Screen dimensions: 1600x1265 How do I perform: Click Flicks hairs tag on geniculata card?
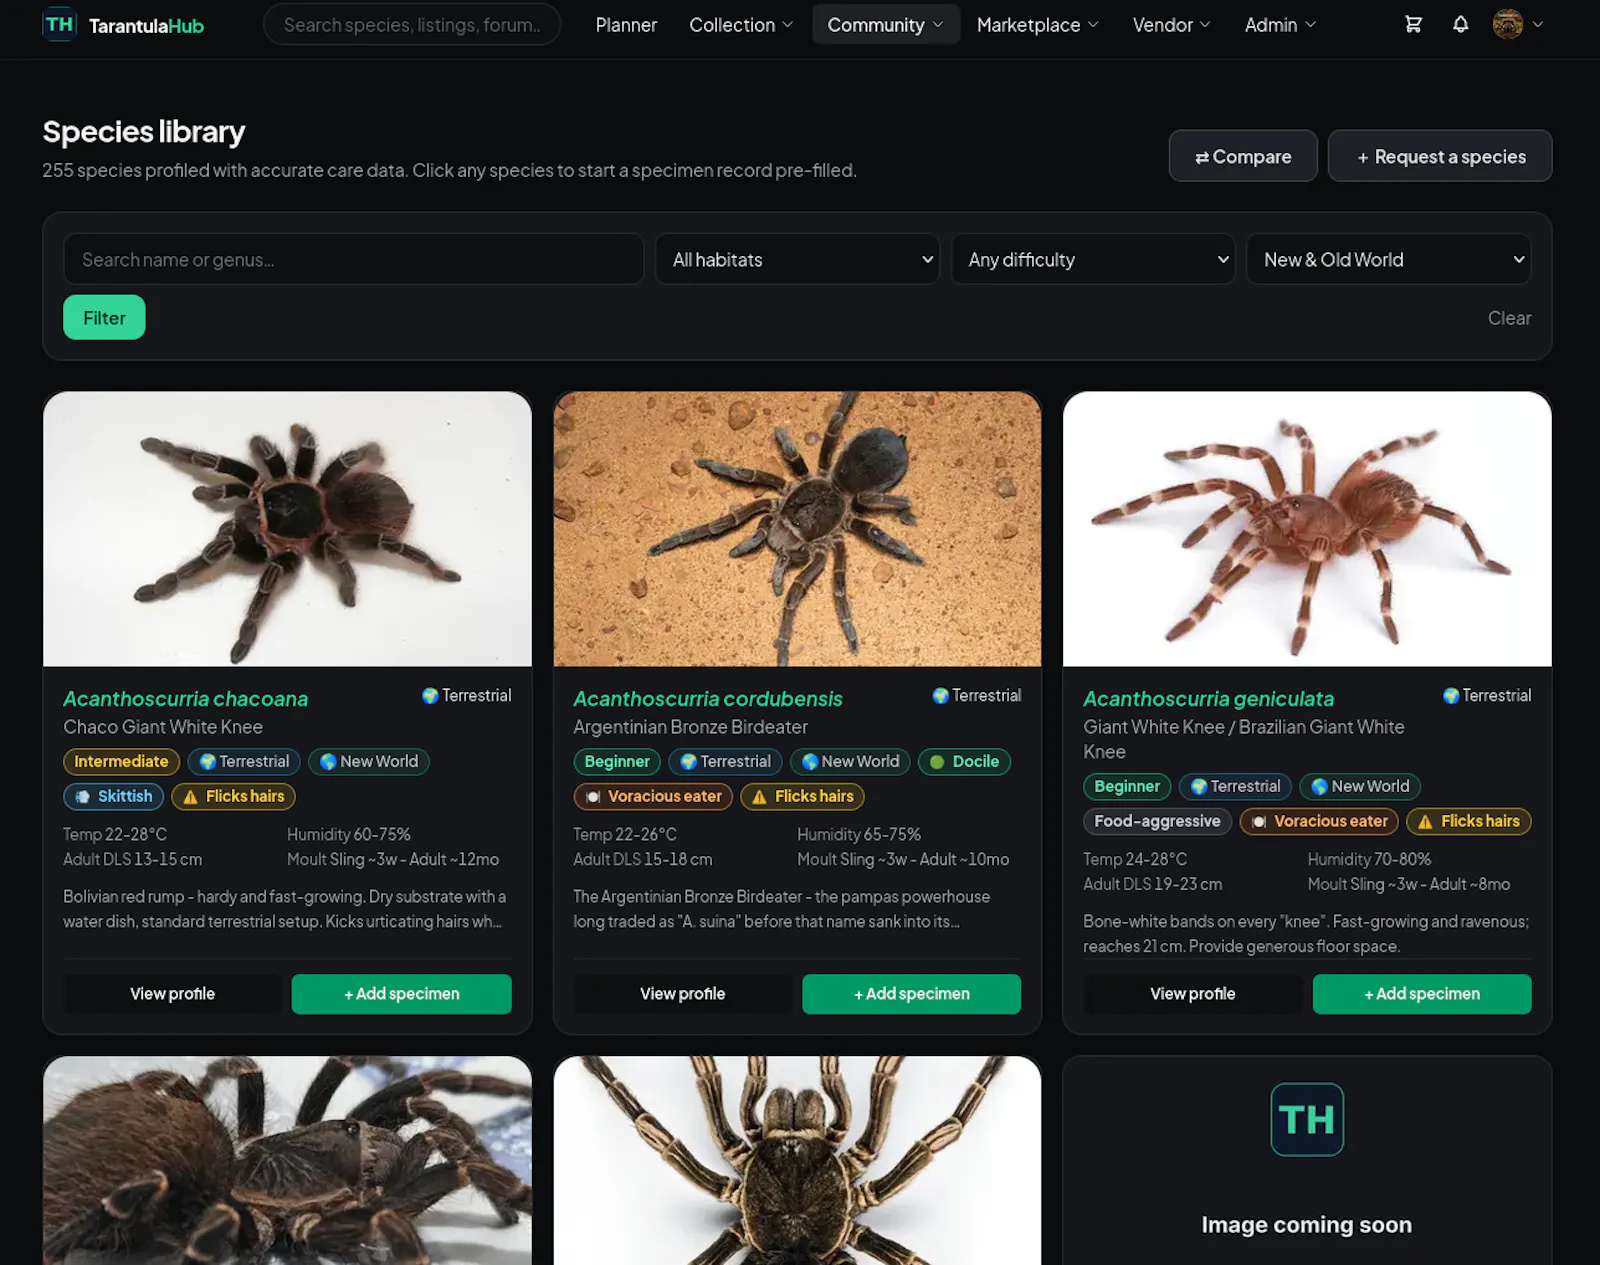(1469, 821)
